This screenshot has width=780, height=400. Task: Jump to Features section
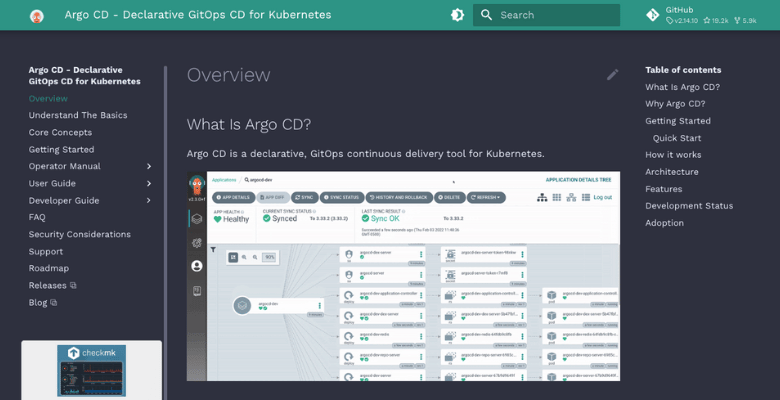coord(664,189)
